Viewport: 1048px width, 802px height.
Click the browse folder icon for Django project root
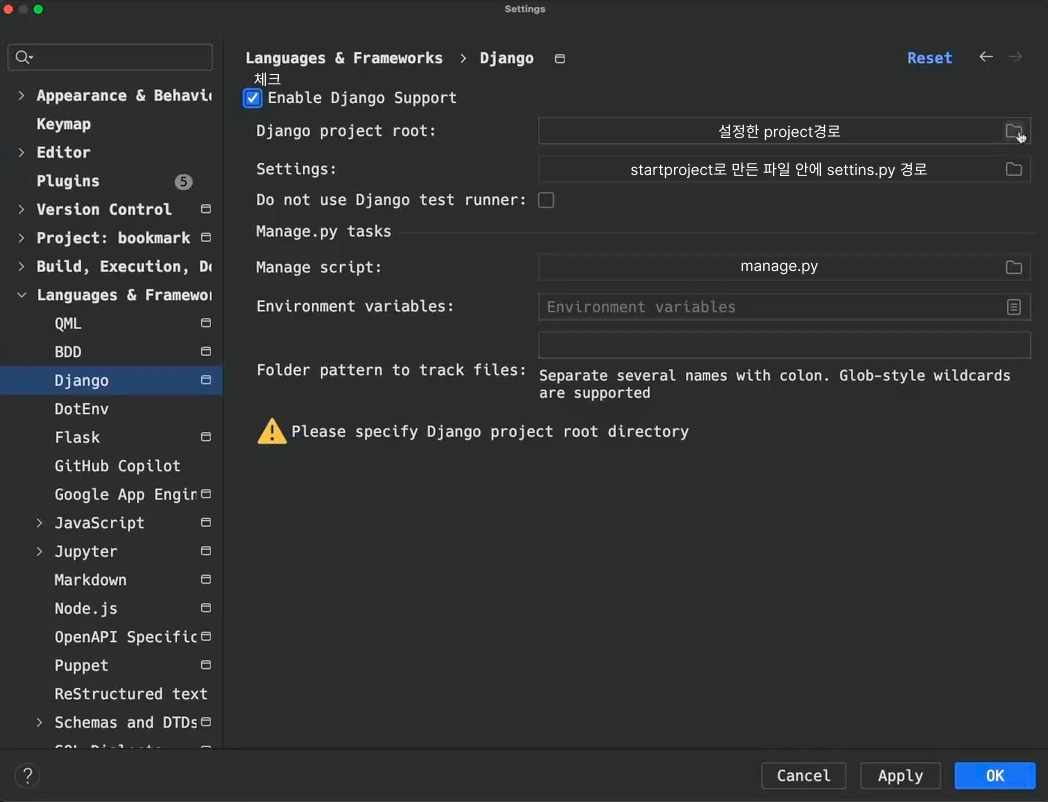coord(1013,131)
